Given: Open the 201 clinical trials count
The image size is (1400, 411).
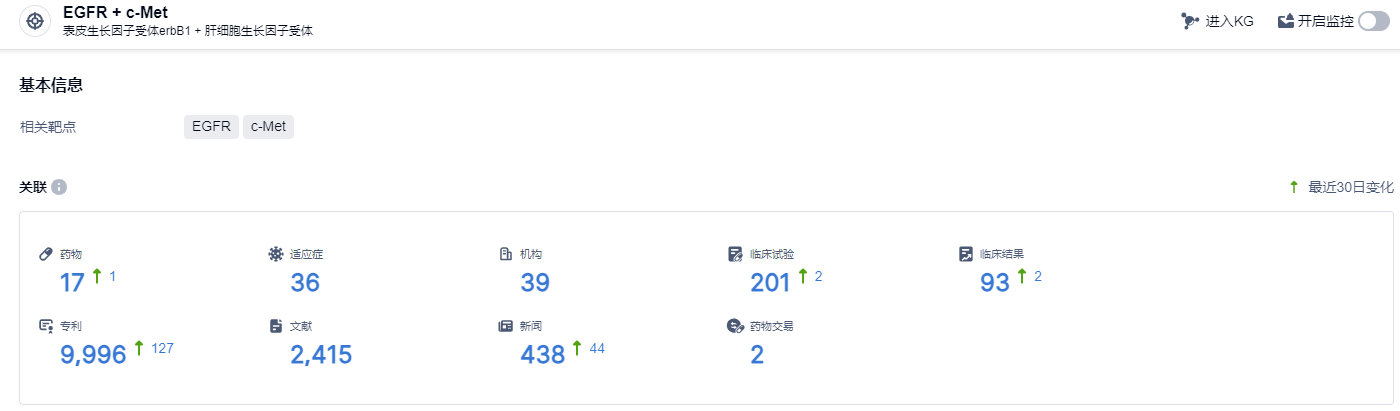Looking at the screenshot, I should (x=770, y=283).
